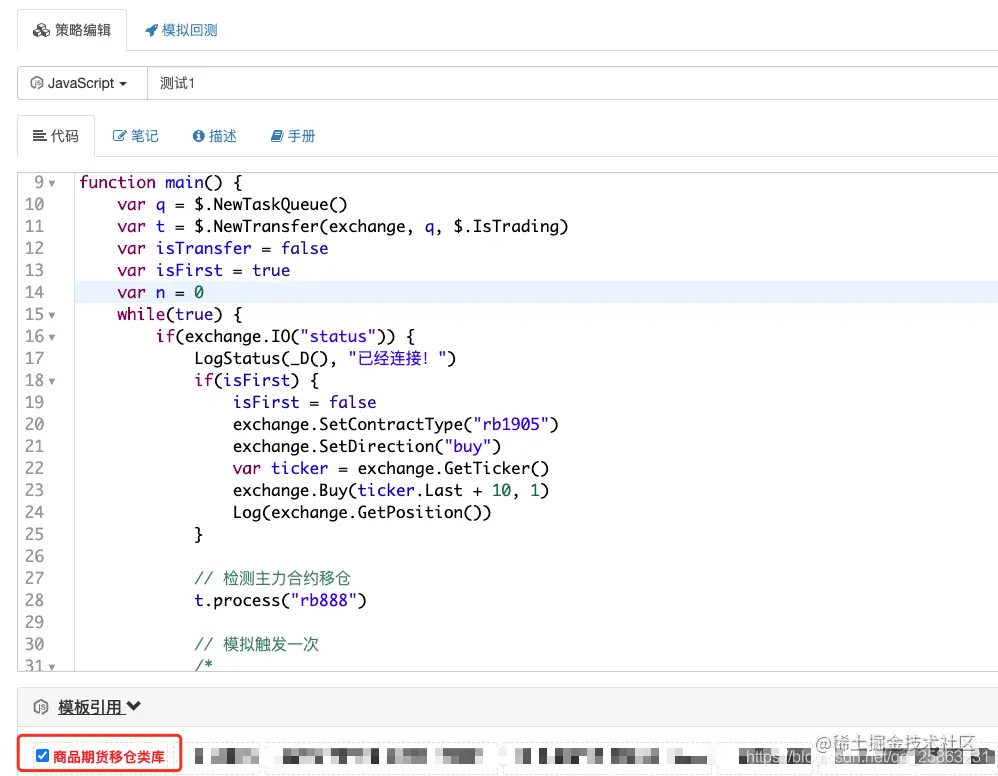Viewport: 998px width, 776px height.
Task: Click line number 14 in the gutter
Action: click(x=34, y=292)
